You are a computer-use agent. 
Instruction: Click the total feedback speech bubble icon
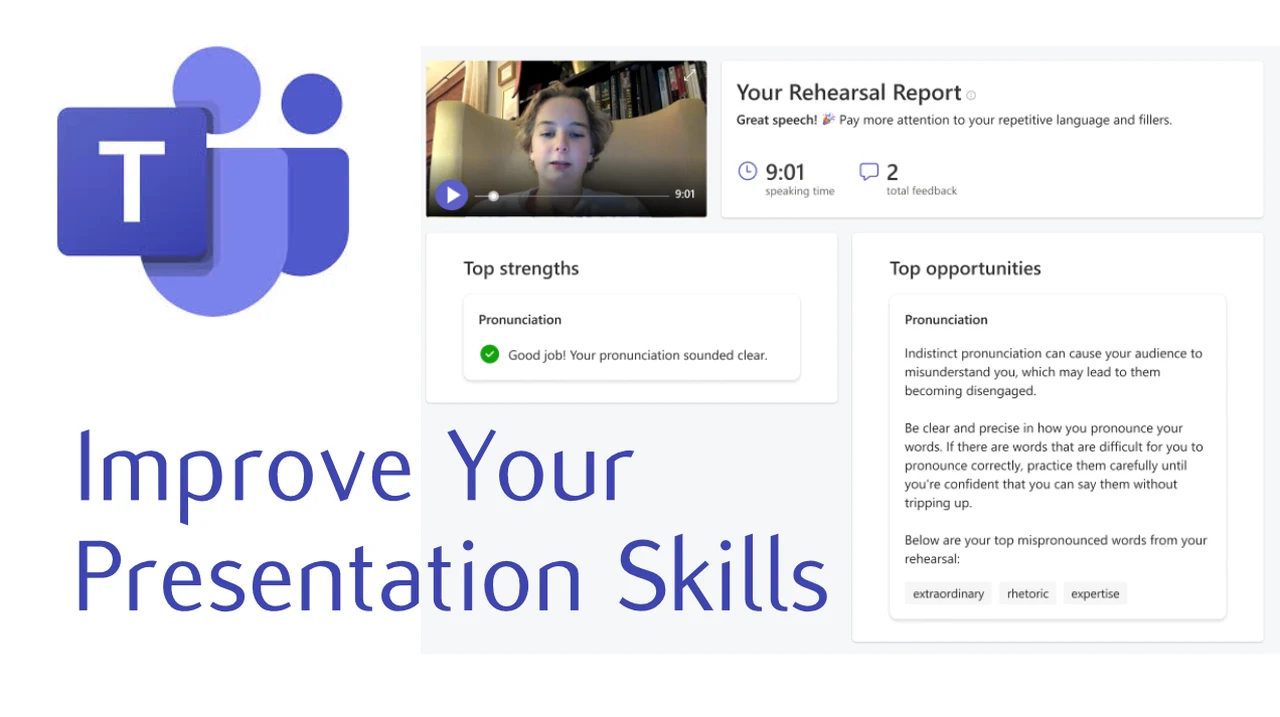(869, 172)
